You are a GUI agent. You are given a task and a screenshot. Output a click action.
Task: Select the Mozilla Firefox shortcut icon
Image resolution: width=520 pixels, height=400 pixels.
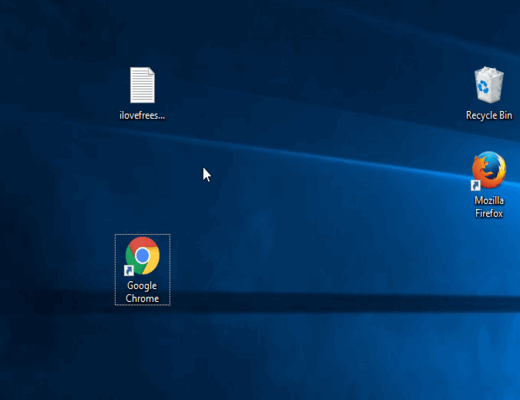489,171
